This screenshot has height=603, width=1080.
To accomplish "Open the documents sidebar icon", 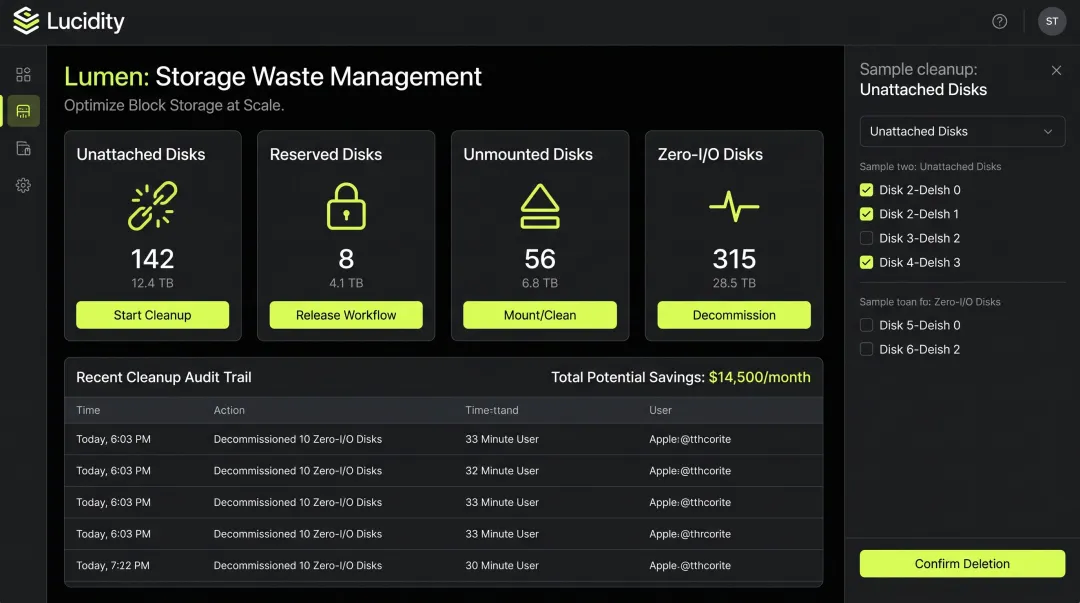I will tap(23, 148).
